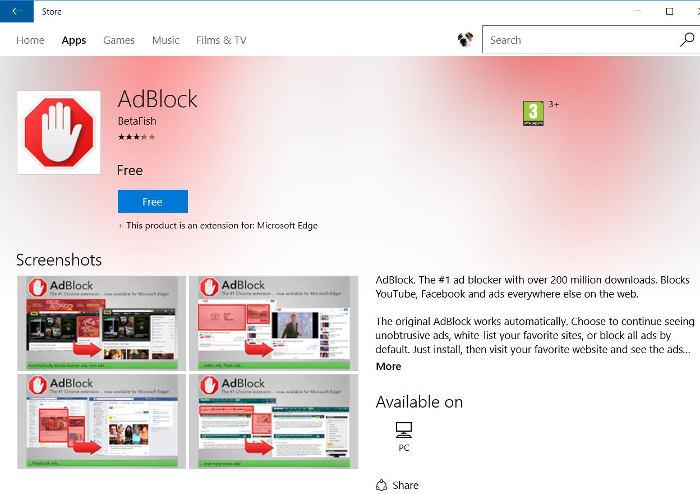Click the PC device icon
This screenshot has width=700, height=494.
404,431
